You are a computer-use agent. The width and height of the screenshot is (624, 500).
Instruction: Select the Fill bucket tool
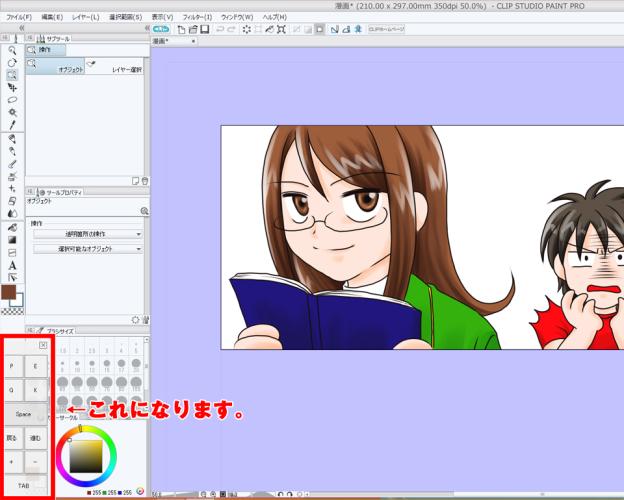point(12,228)
